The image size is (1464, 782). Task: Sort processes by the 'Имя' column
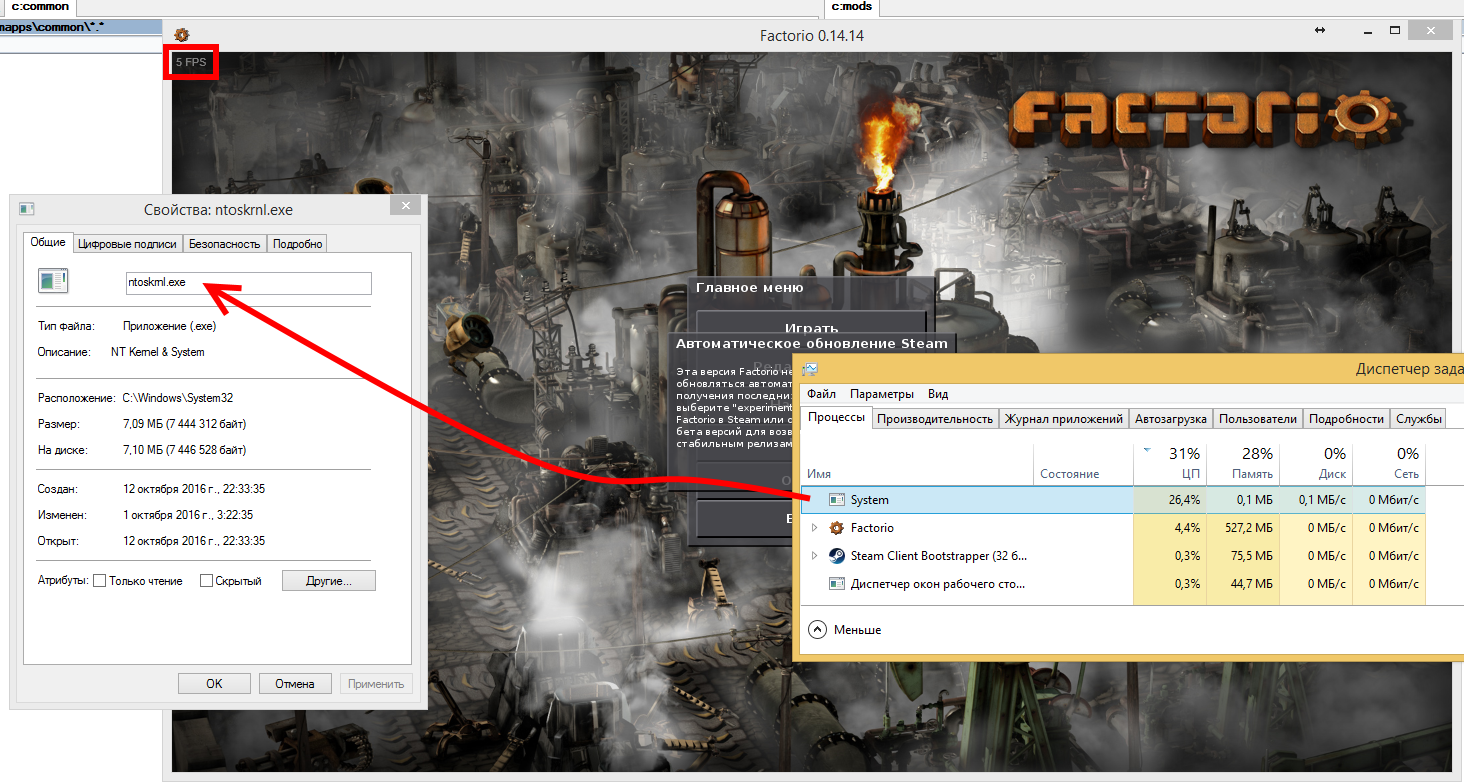pyautogui.click(x=819, y=474)
